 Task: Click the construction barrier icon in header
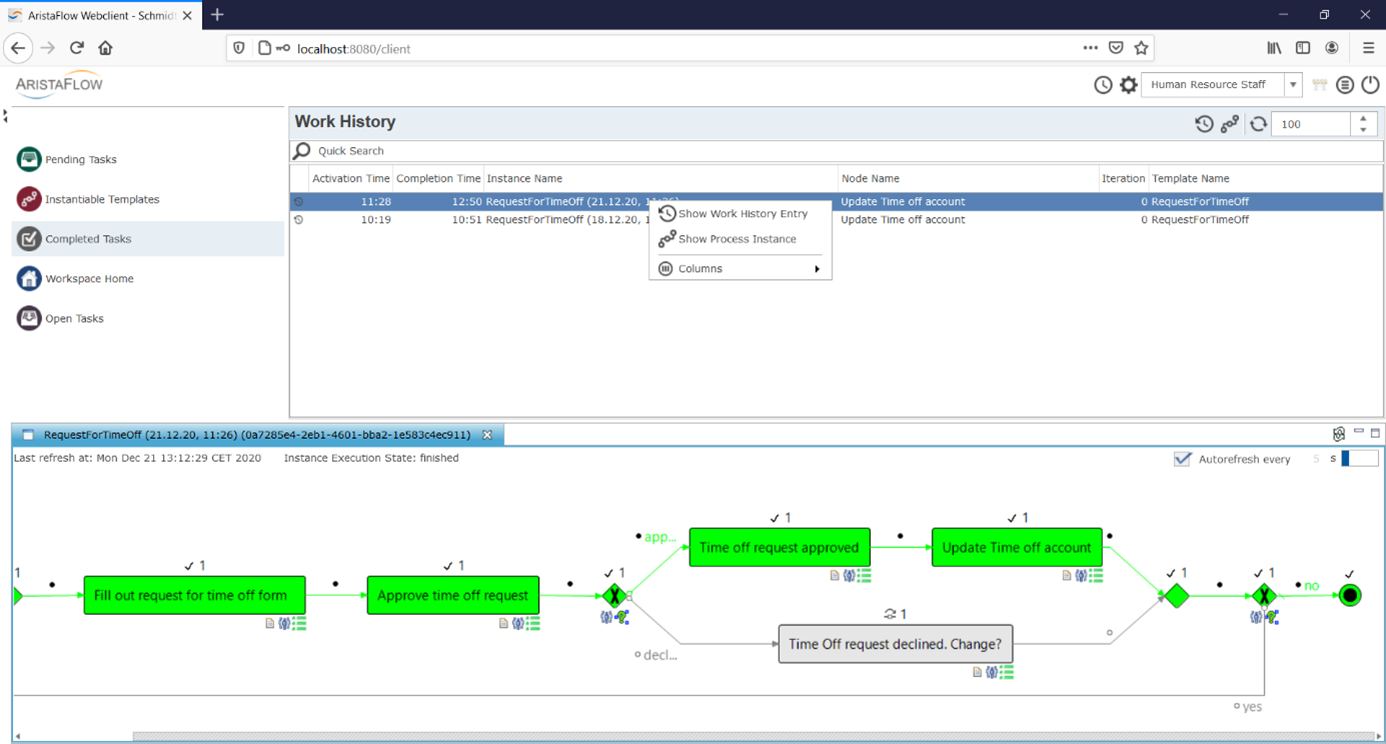1320,85
